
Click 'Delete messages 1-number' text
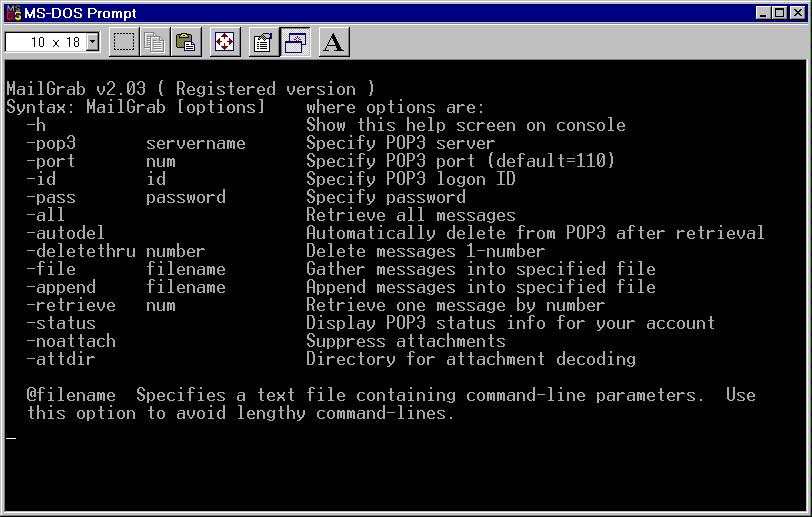point(425,251)
